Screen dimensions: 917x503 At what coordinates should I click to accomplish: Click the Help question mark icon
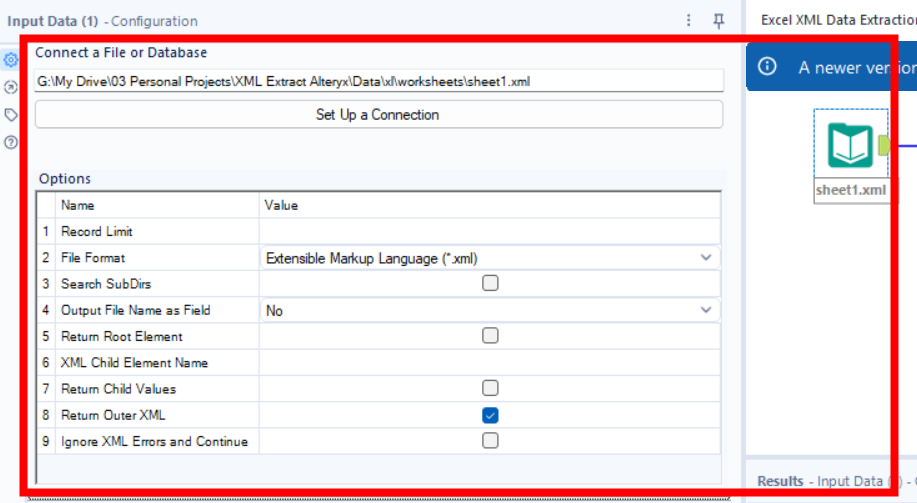pyautogui.click(x=11, y=142)
